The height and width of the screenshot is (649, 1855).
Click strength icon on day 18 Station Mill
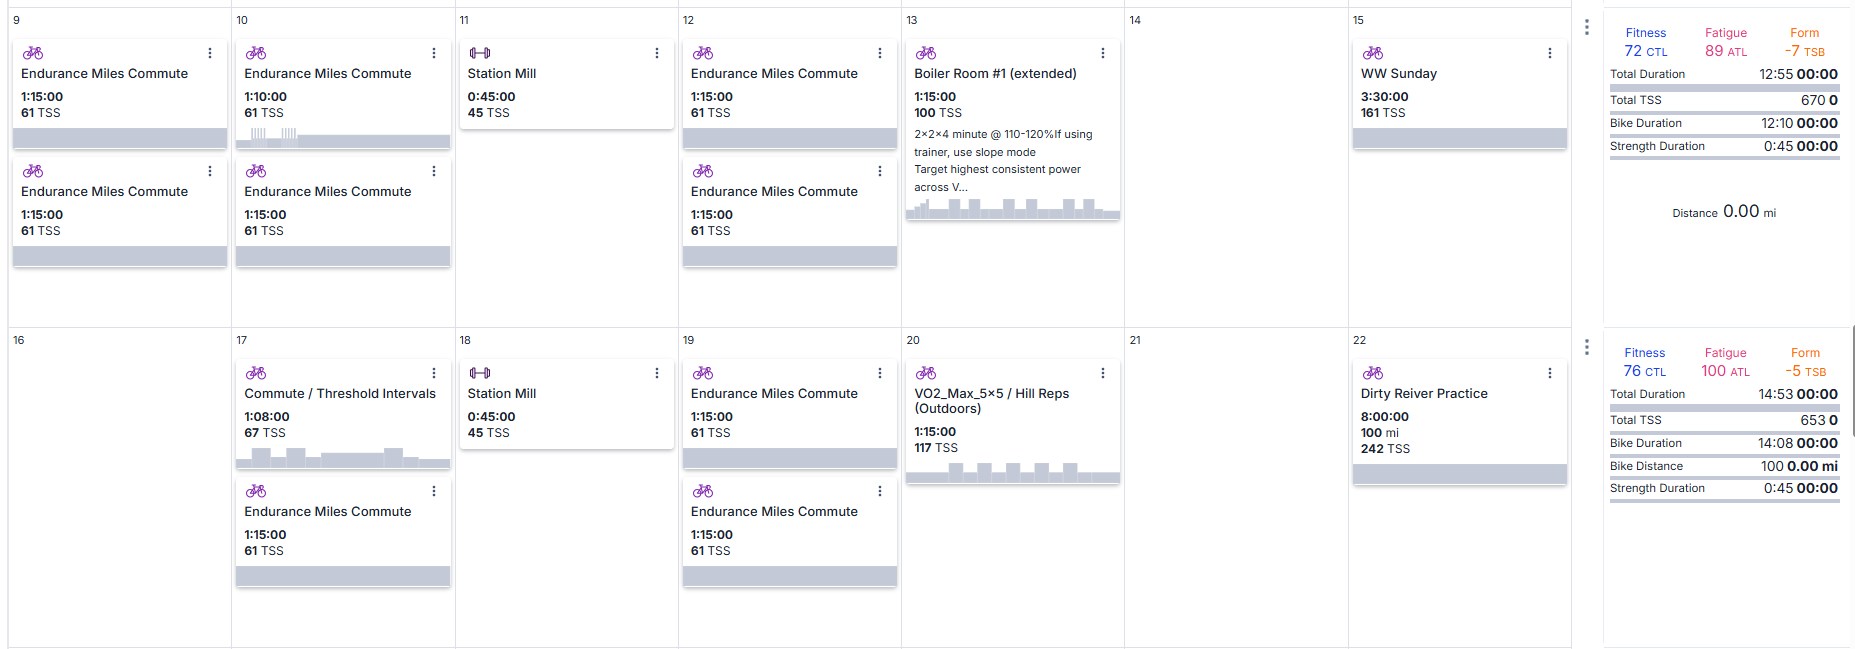(x=480, y=373)
